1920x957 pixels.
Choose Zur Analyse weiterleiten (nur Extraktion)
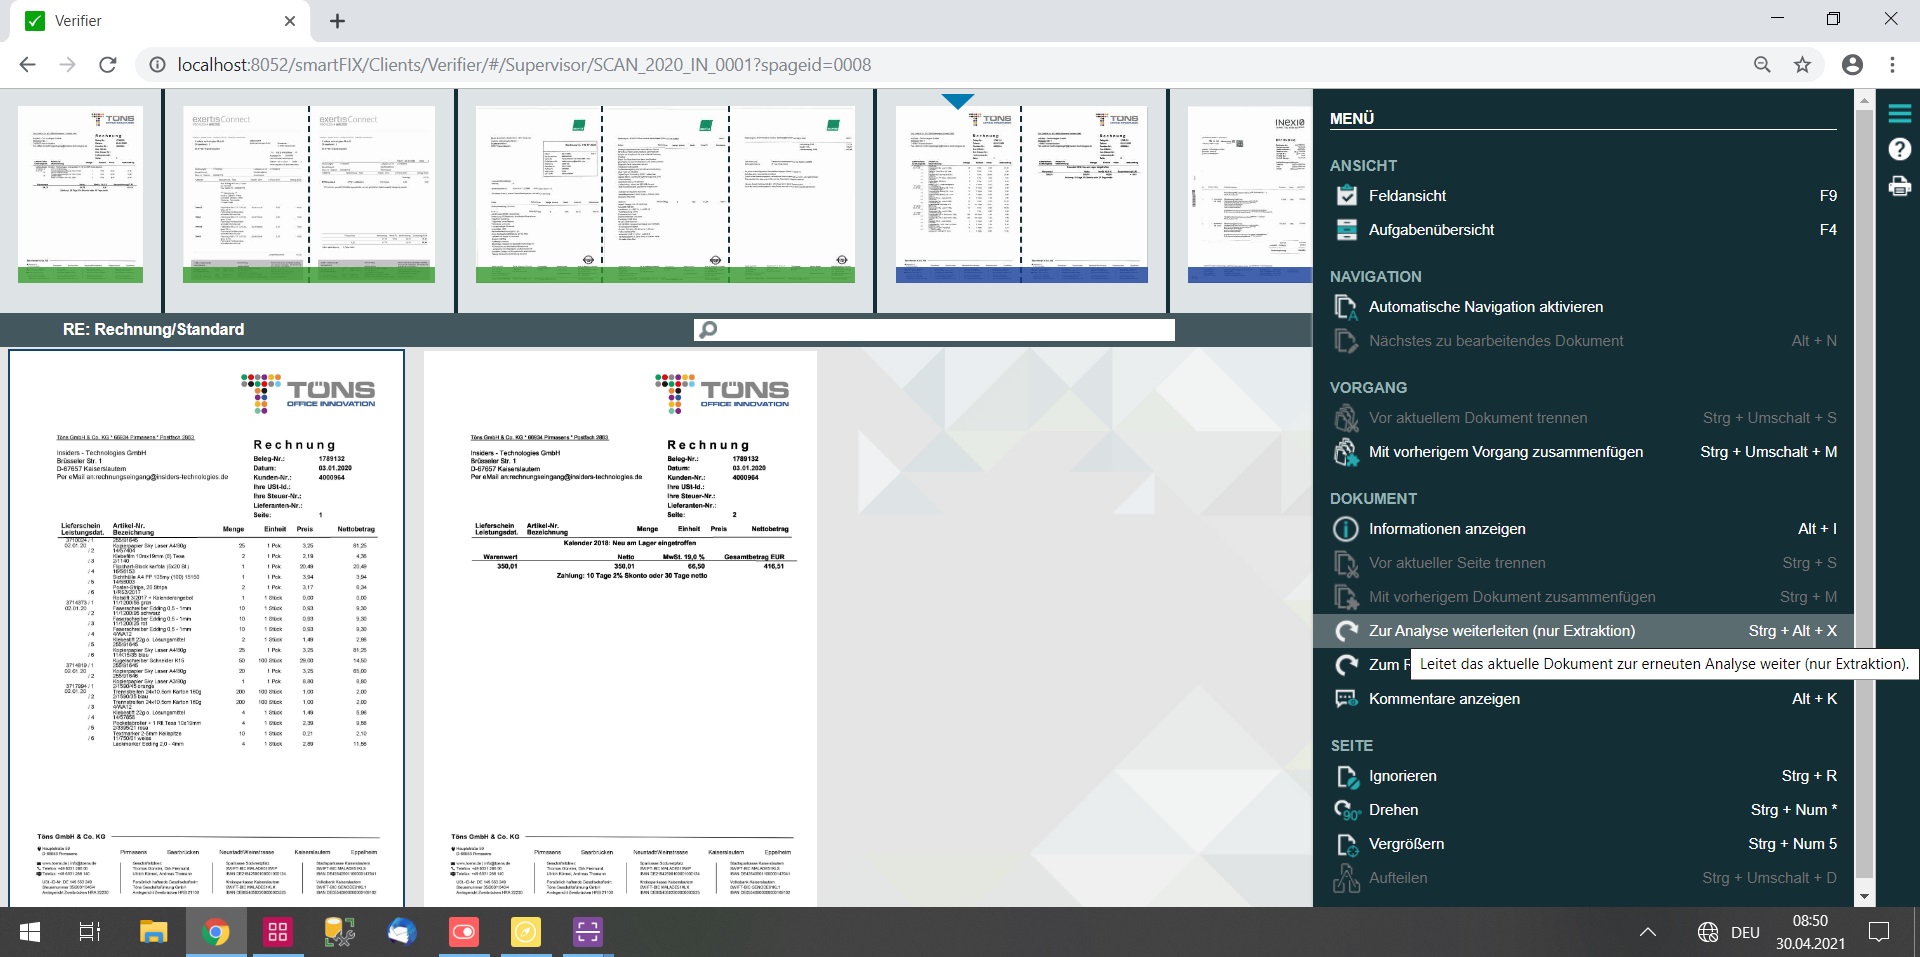pyautogui.click(x=1501, y=631)
